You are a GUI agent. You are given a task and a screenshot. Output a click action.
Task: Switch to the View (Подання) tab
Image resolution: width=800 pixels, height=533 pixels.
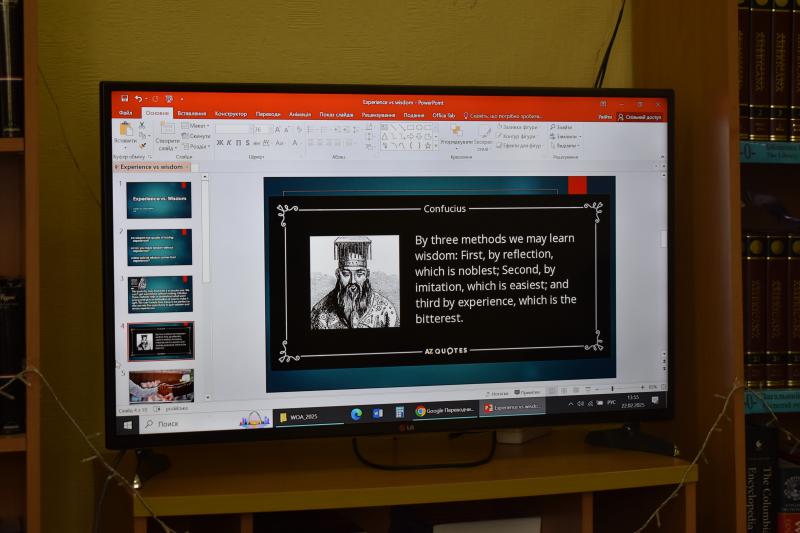pos(414,115)
